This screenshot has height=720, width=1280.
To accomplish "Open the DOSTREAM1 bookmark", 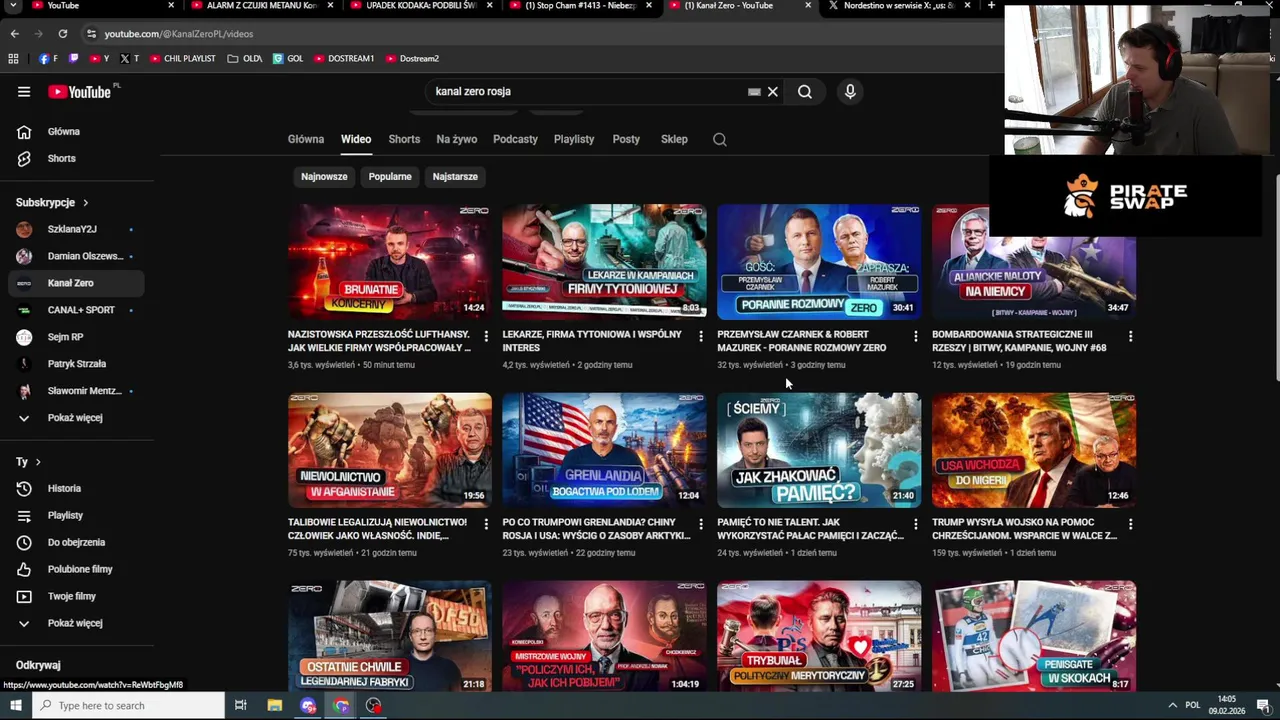I will (344, 58).
